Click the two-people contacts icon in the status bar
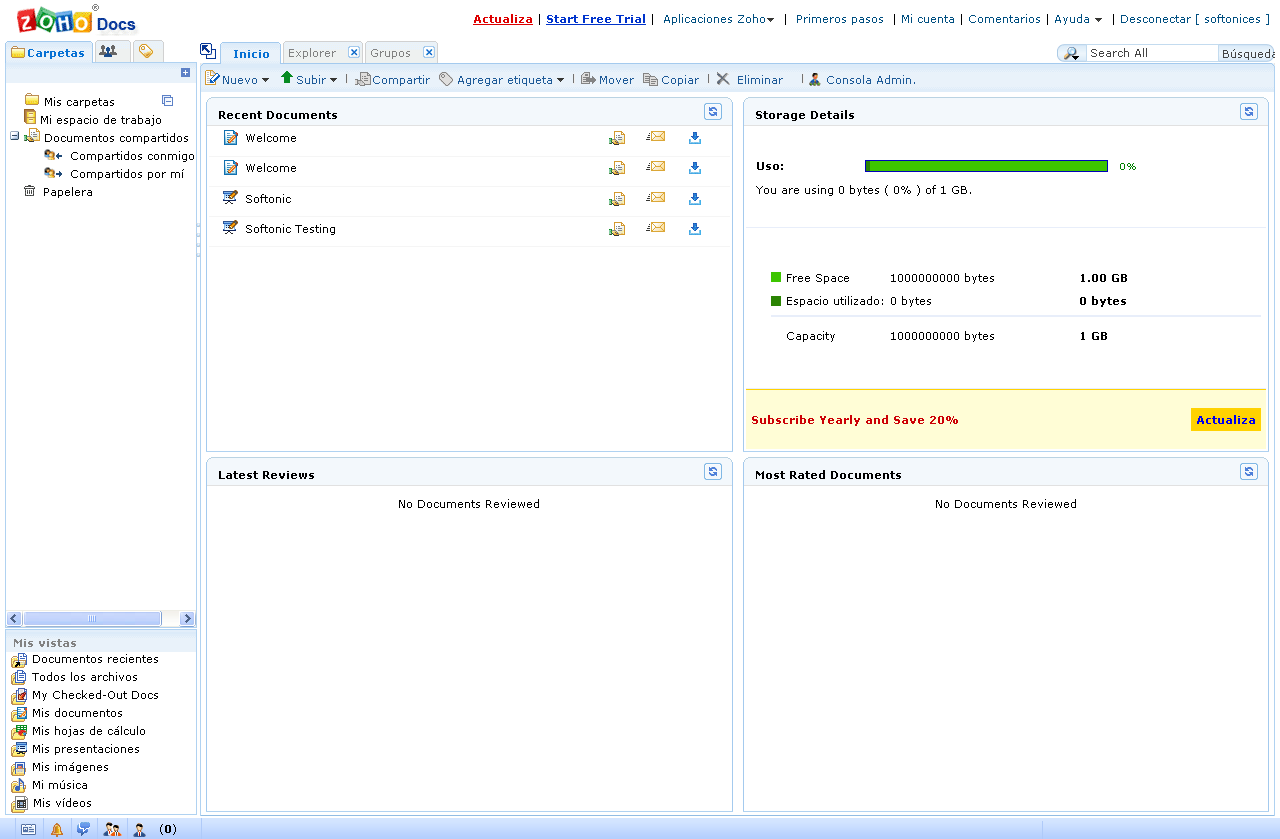This screenshot has height=839, width=1280. click(113, 829)
